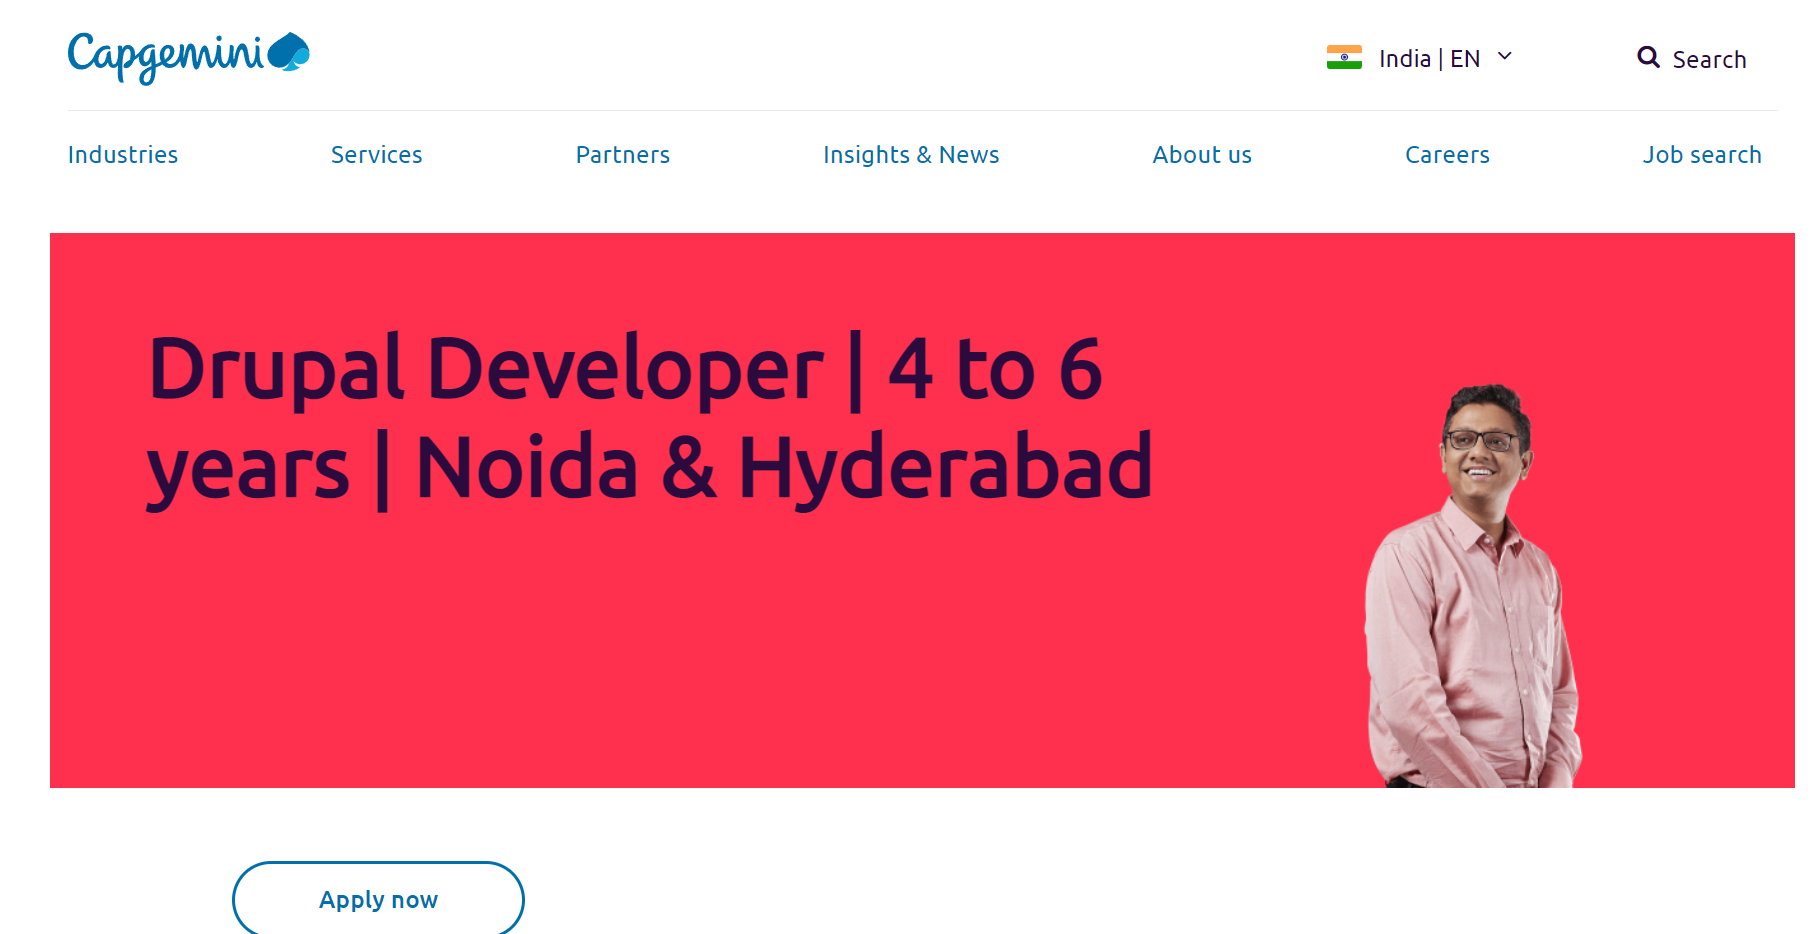1819x934 pixels.
Task: Expand the India | EN language chevron
Action: point(1504,56)
